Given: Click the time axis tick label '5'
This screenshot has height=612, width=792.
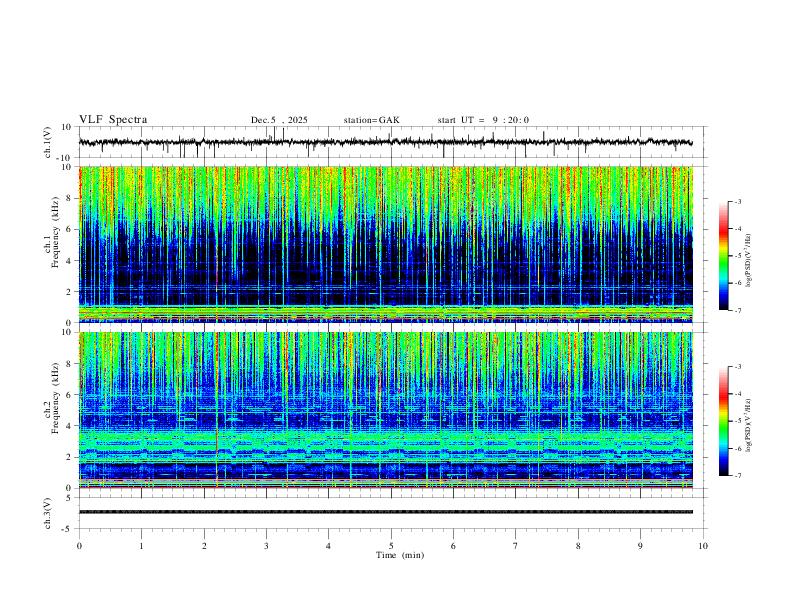Looking at the screenshot, I should click(391, 546).
